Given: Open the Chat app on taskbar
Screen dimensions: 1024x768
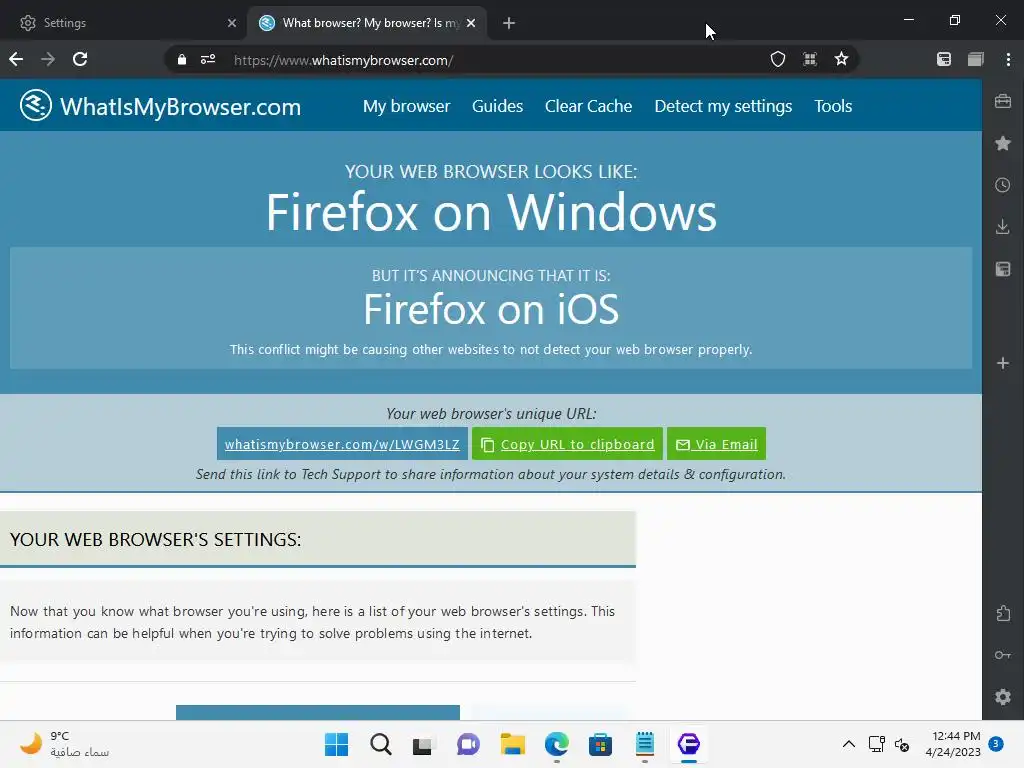Looking at the screenshot, I should [x=468, y=744].
